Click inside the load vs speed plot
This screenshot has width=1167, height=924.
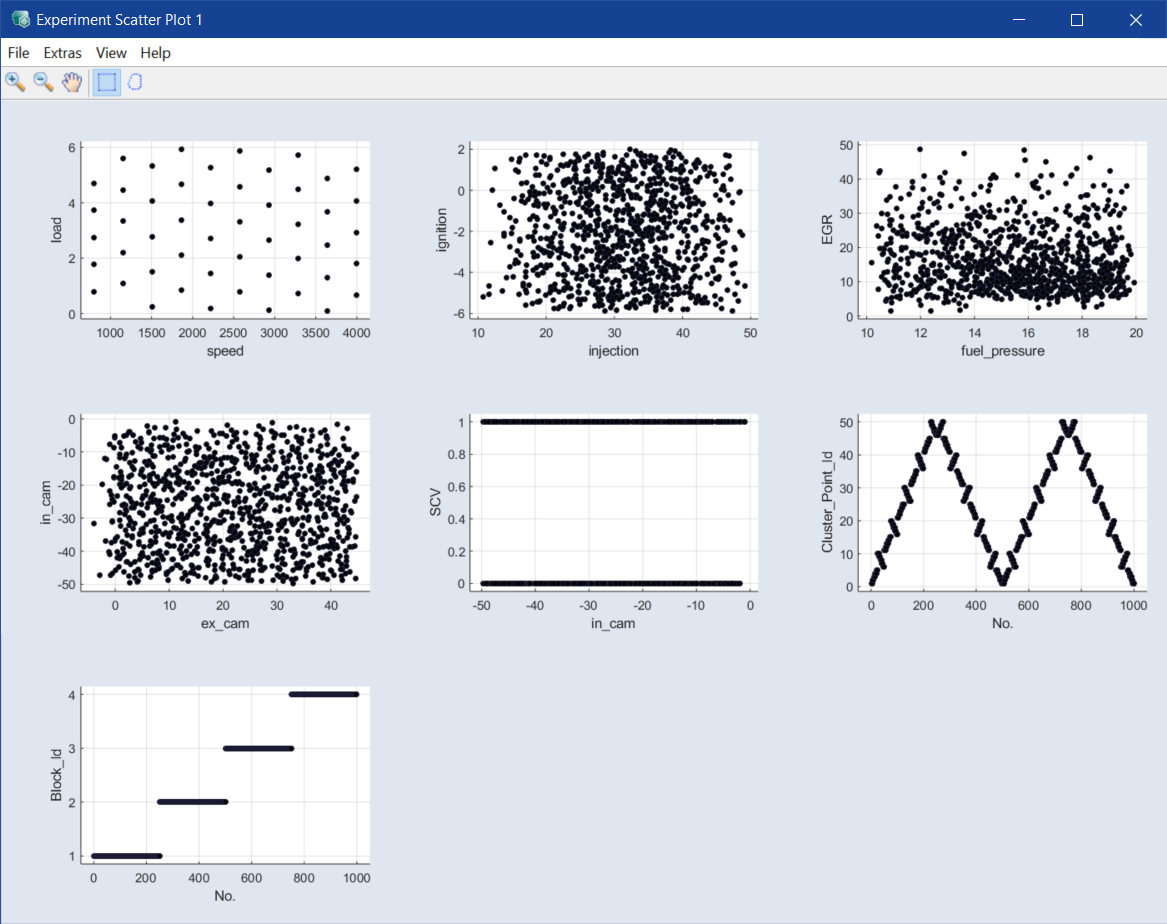[225, 229]
